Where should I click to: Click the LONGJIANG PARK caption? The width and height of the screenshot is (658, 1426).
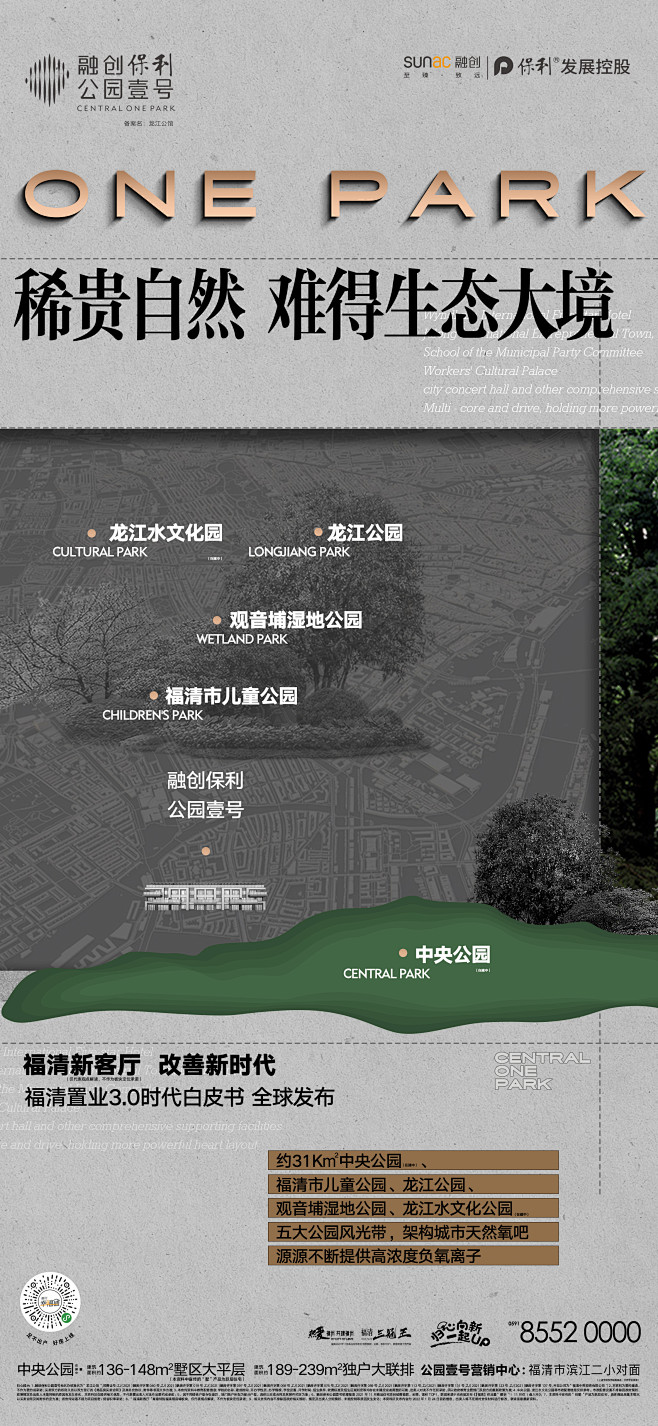click(x=299, y=552)
